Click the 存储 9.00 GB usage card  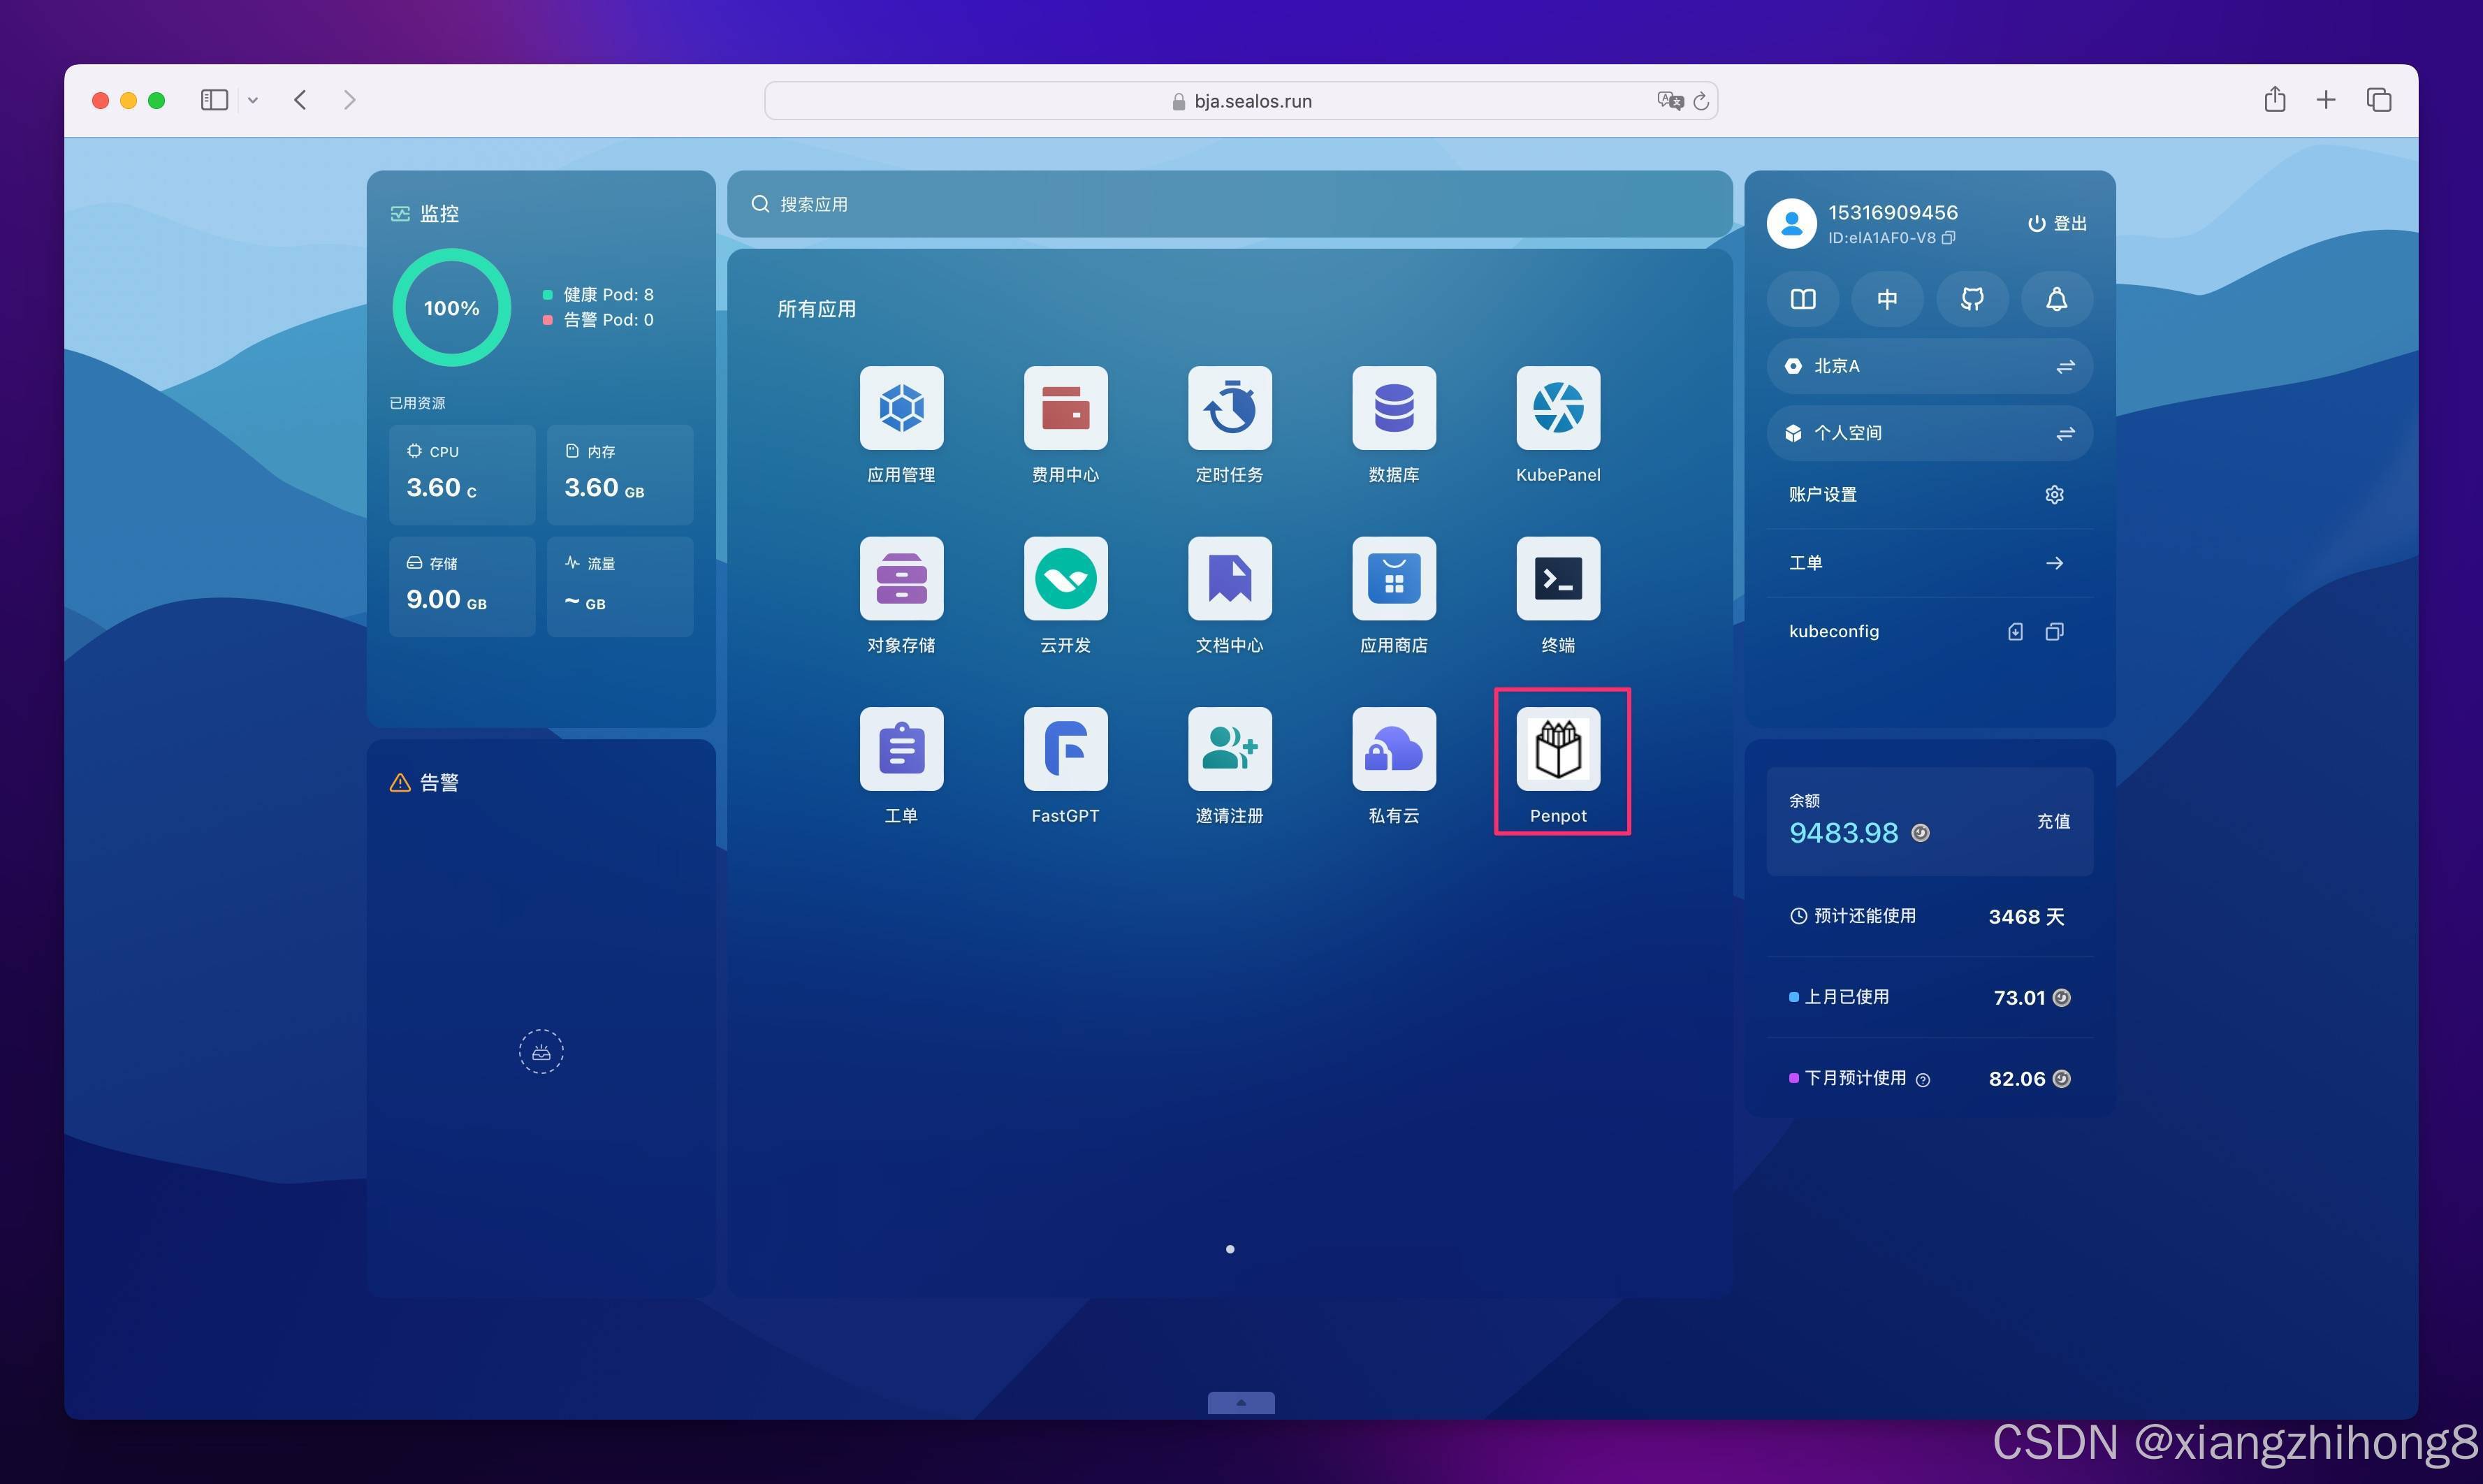(x=462, y=586)
